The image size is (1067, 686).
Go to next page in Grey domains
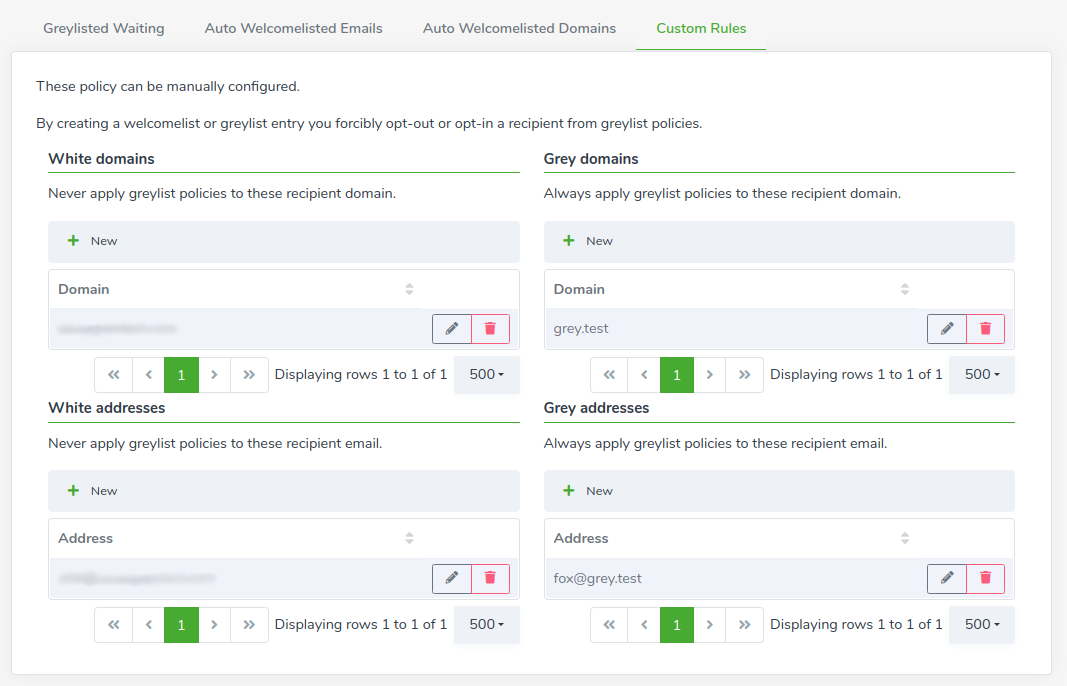tap(710, 375)
